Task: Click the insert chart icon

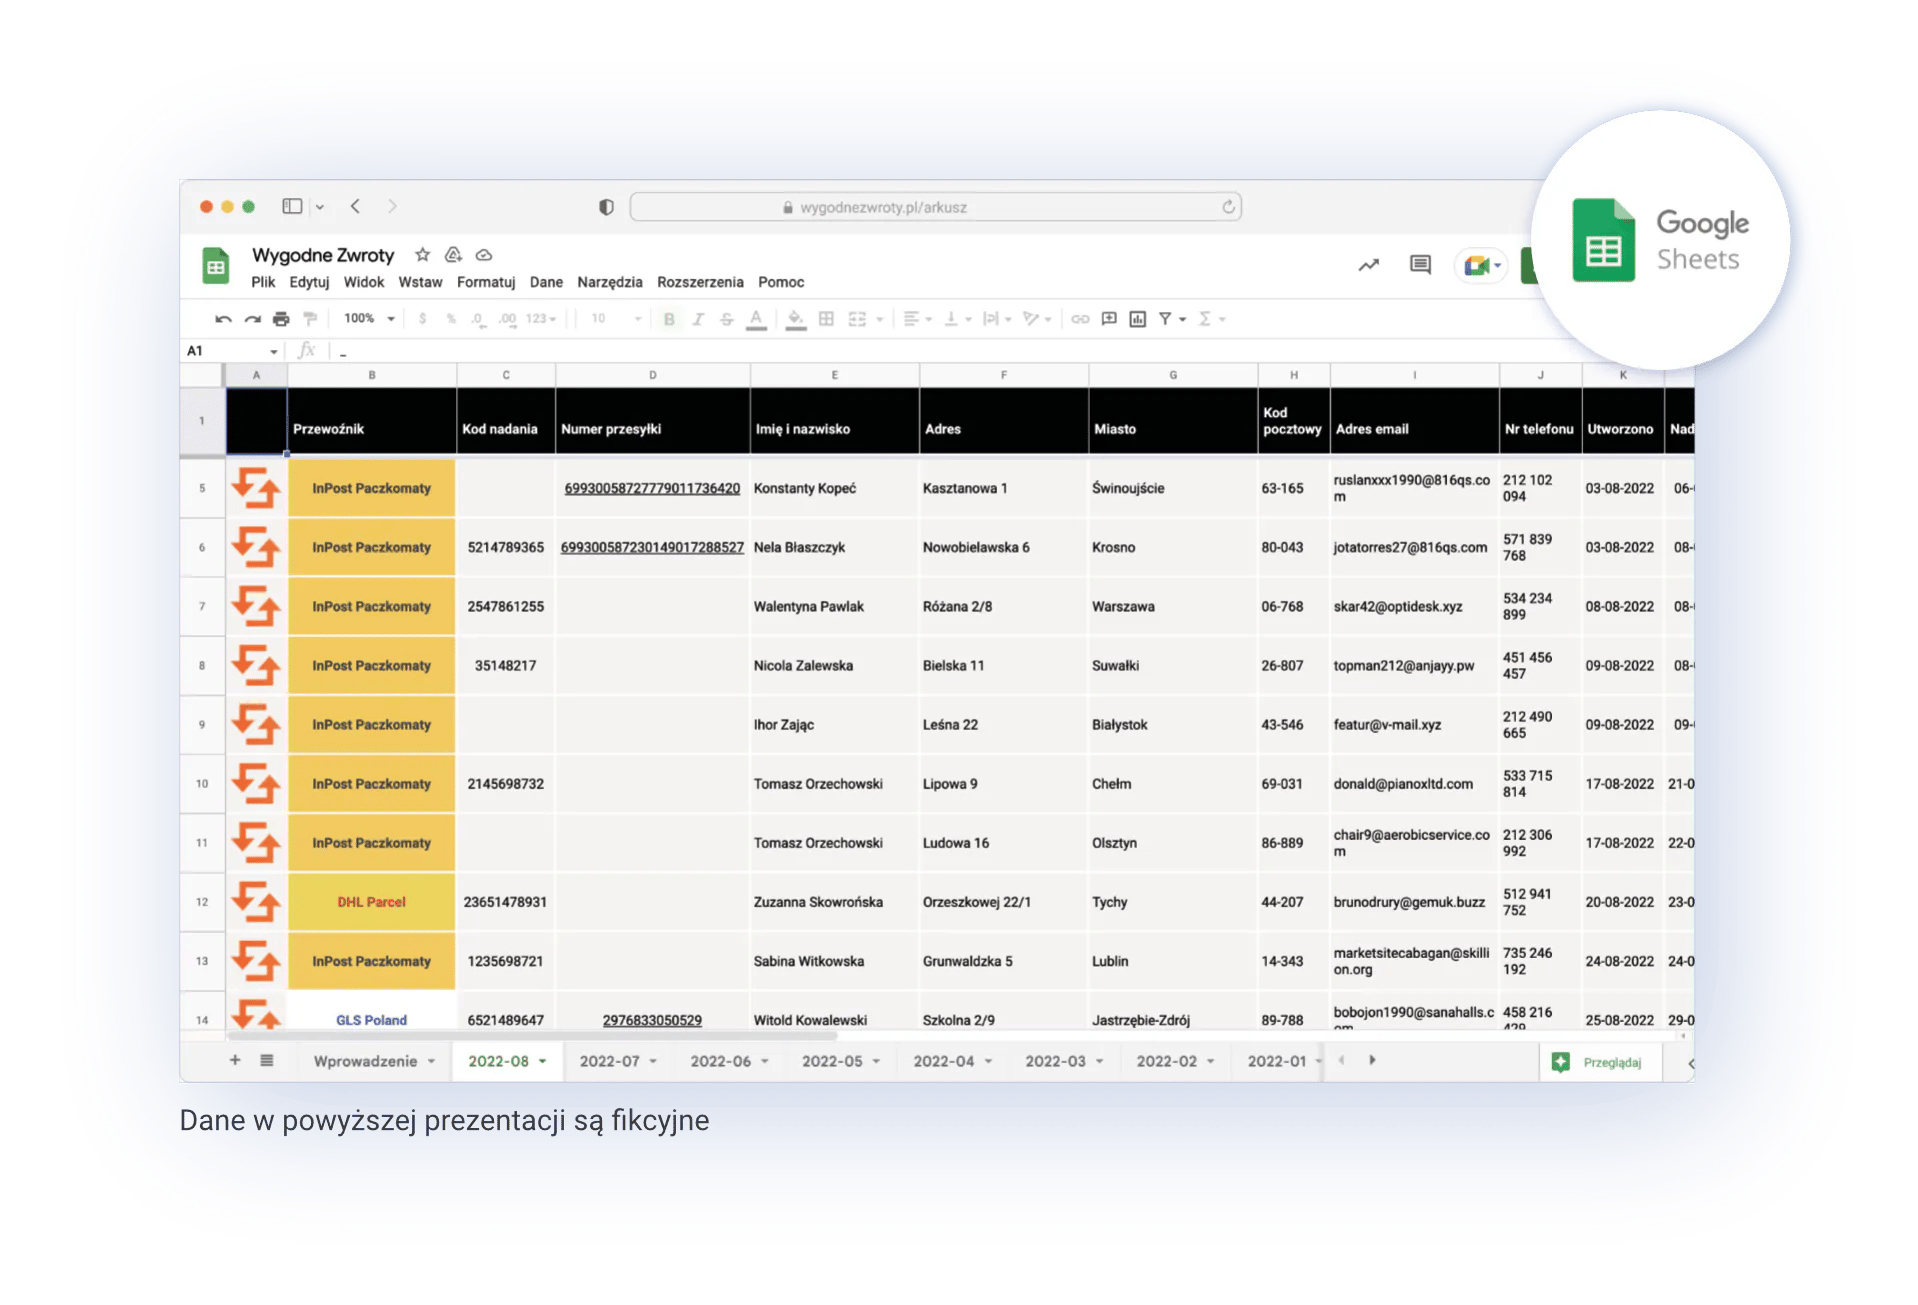Action: click(1137, 319)
